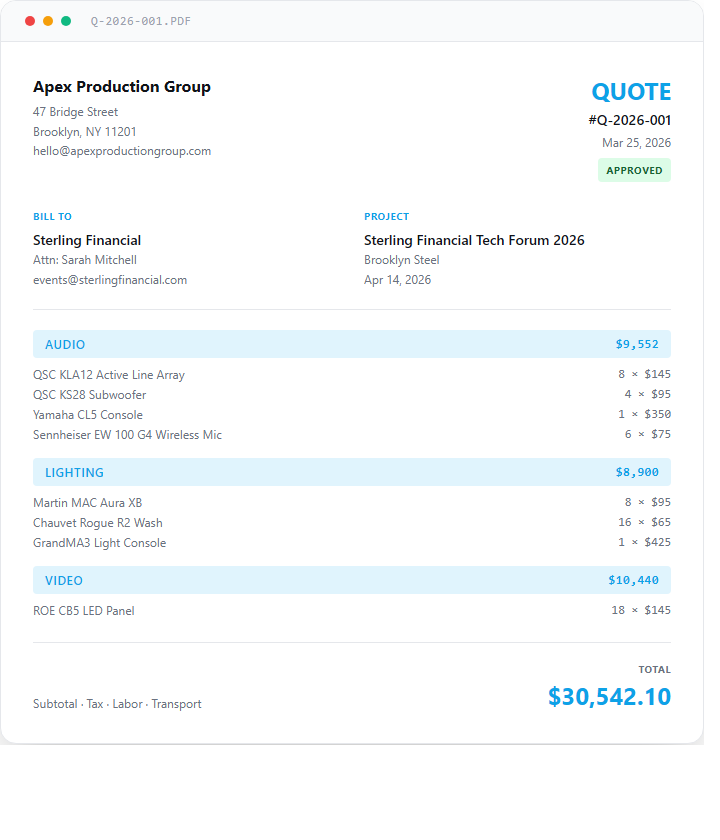
Task: Select the Brooklyn, NY 11201 line
Action: point(85,132)
